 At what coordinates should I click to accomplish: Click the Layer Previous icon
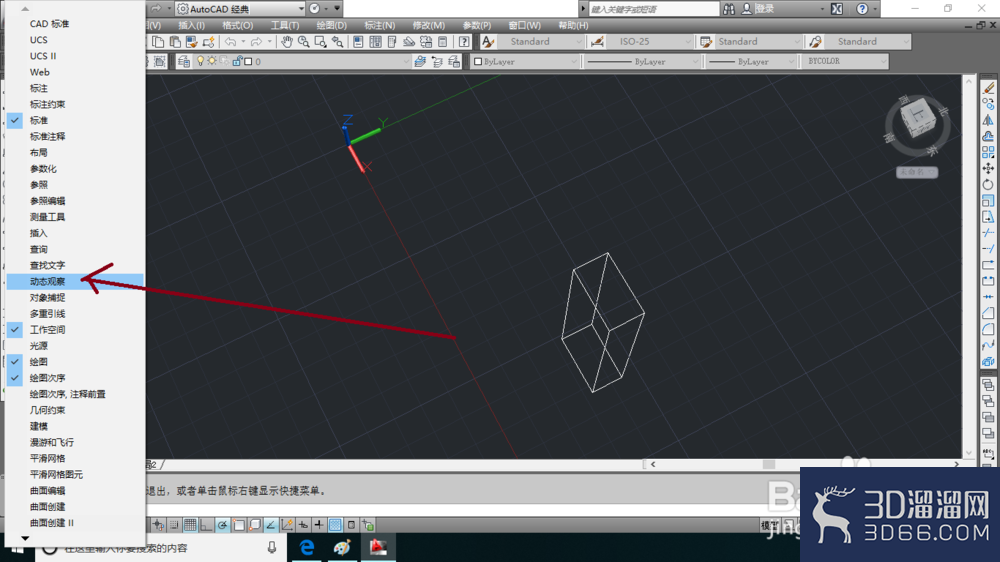(x=437, y=62)
